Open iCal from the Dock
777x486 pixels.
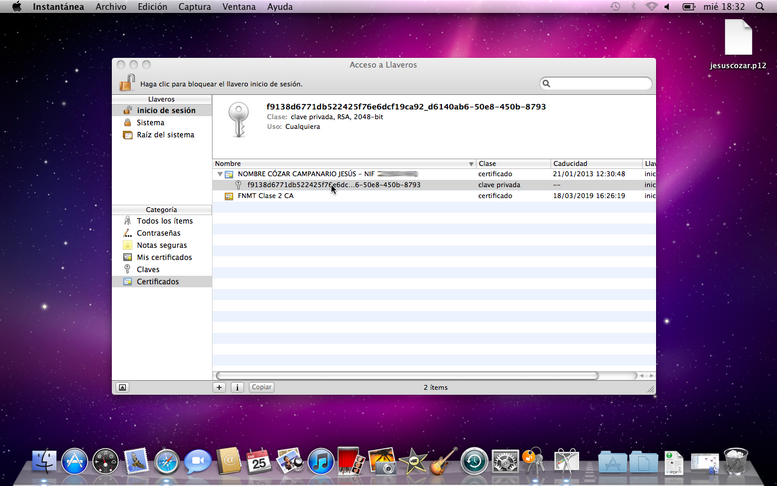(x=259, y=461)
